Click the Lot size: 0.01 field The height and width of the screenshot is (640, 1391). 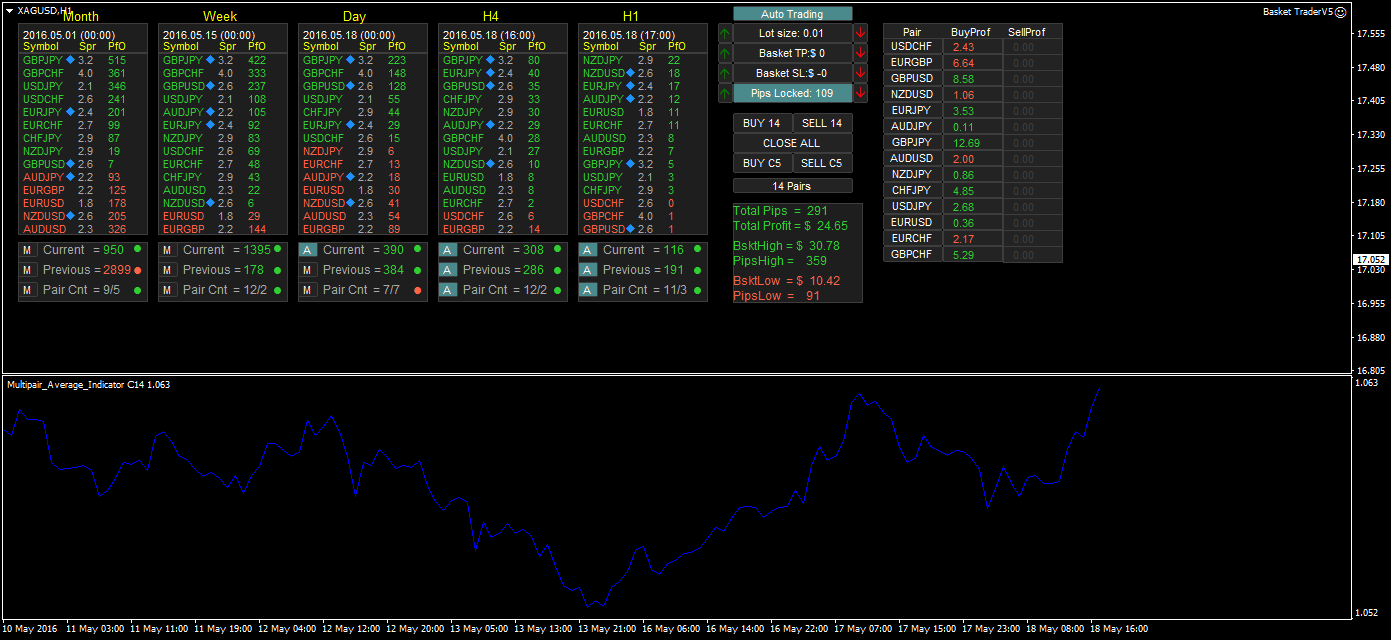tap(793, 33)
